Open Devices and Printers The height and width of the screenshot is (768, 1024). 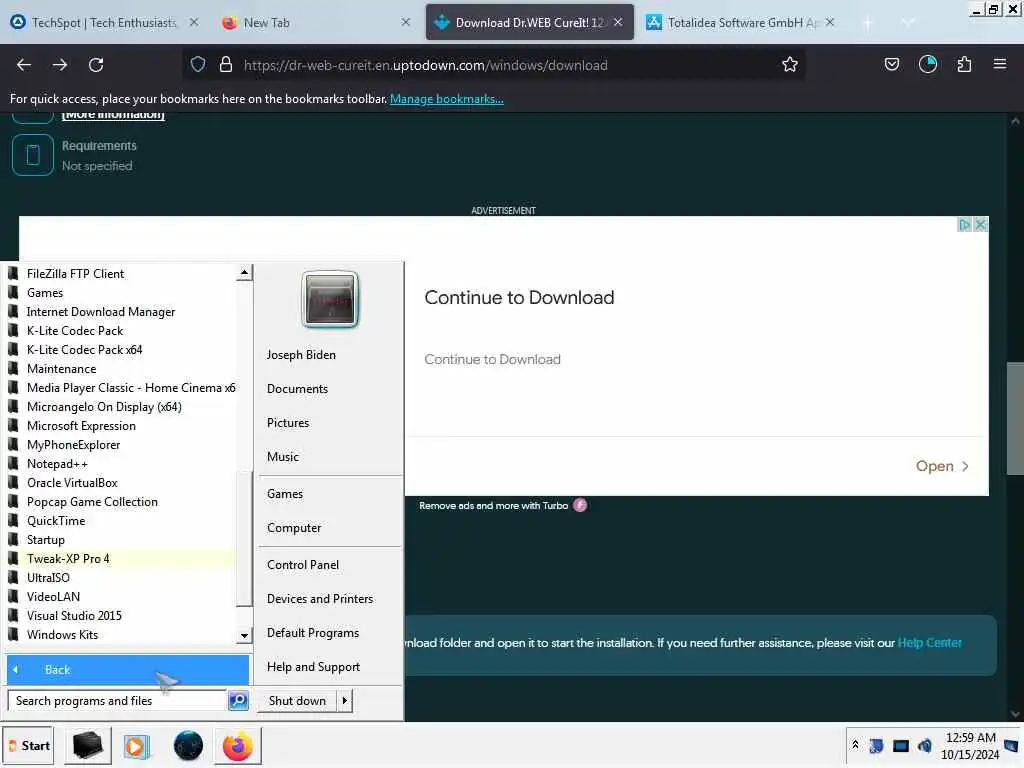pyautogui.click(x=320, y=599)
